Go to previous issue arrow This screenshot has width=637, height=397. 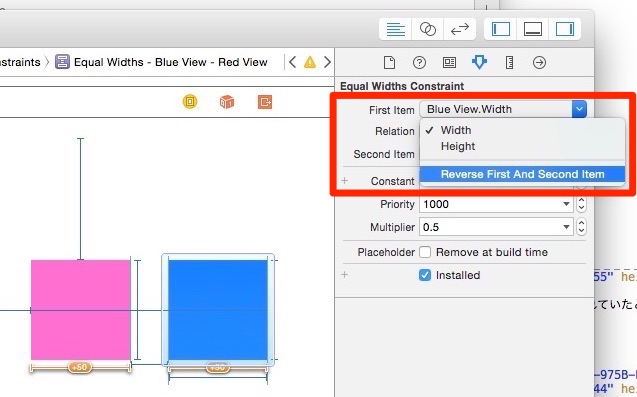click(292, 62)
